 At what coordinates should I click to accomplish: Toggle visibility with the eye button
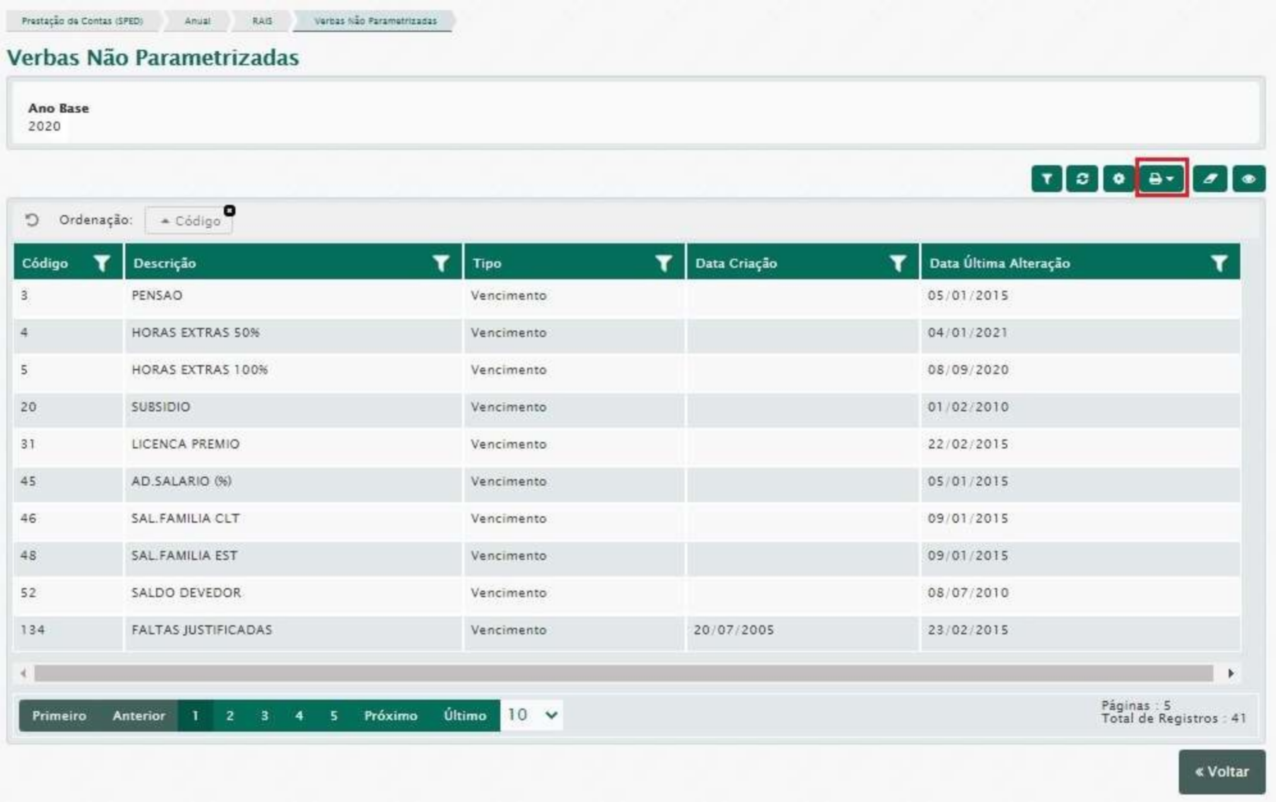[x=1248, y=178]
